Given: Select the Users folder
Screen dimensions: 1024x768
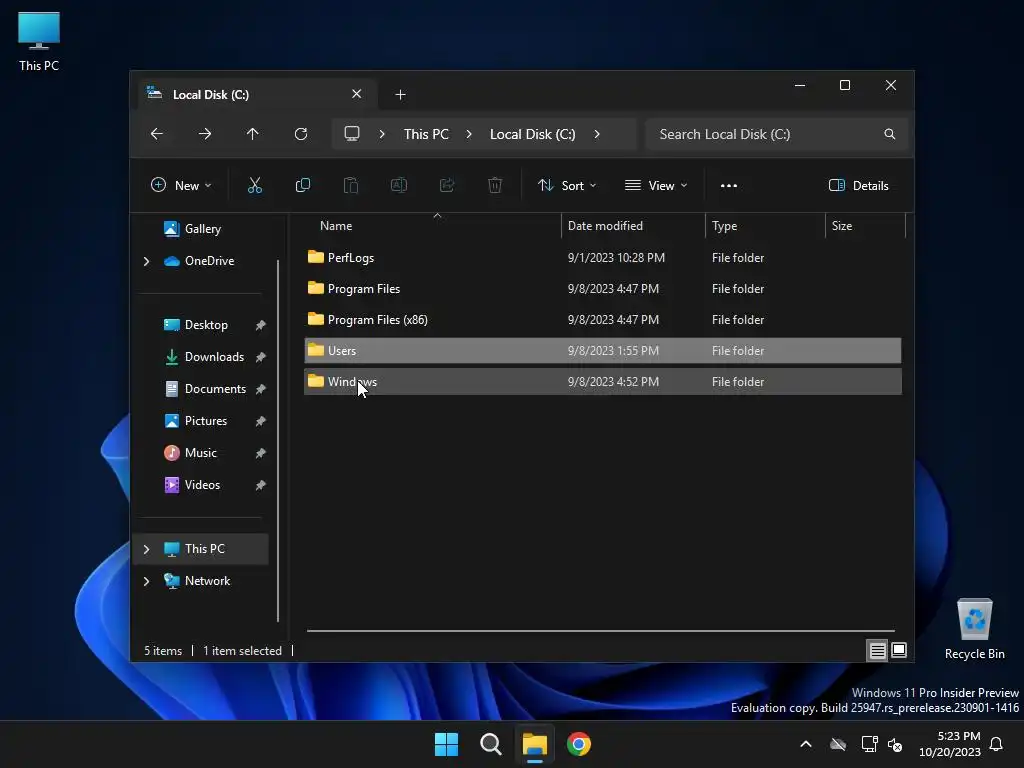Looking at the screenshot, I should pos(603,351).
